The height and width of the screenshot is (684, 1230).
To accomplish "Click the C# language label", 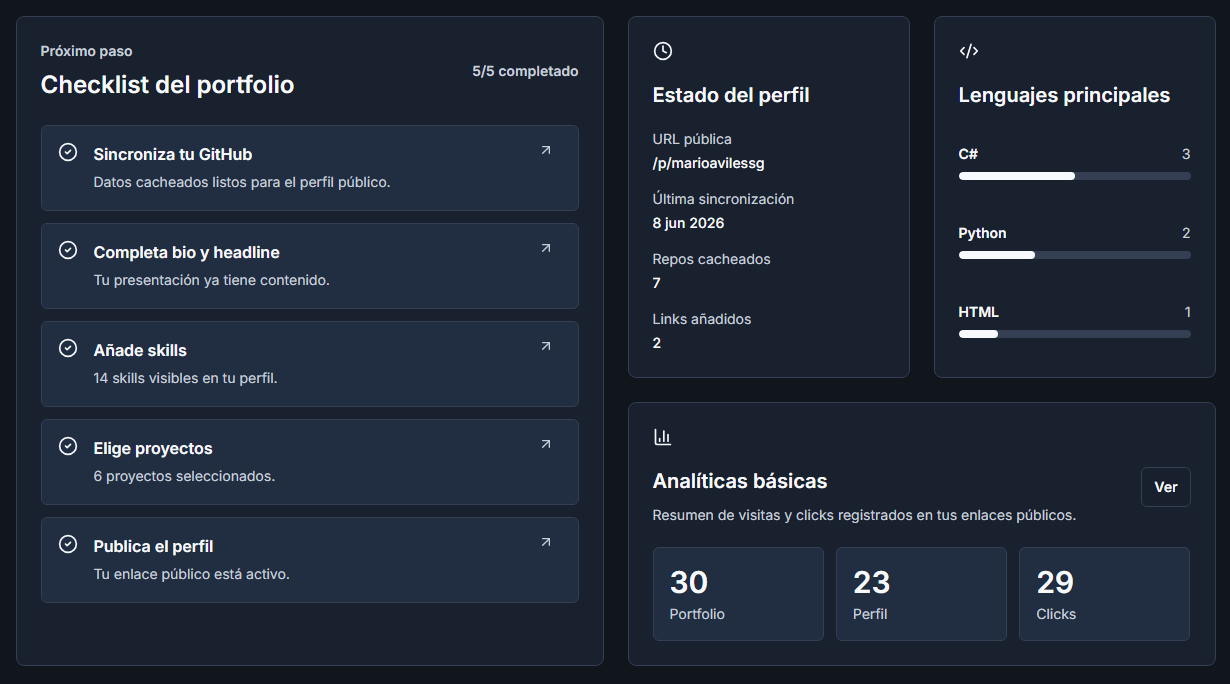I will pos(968,154).
